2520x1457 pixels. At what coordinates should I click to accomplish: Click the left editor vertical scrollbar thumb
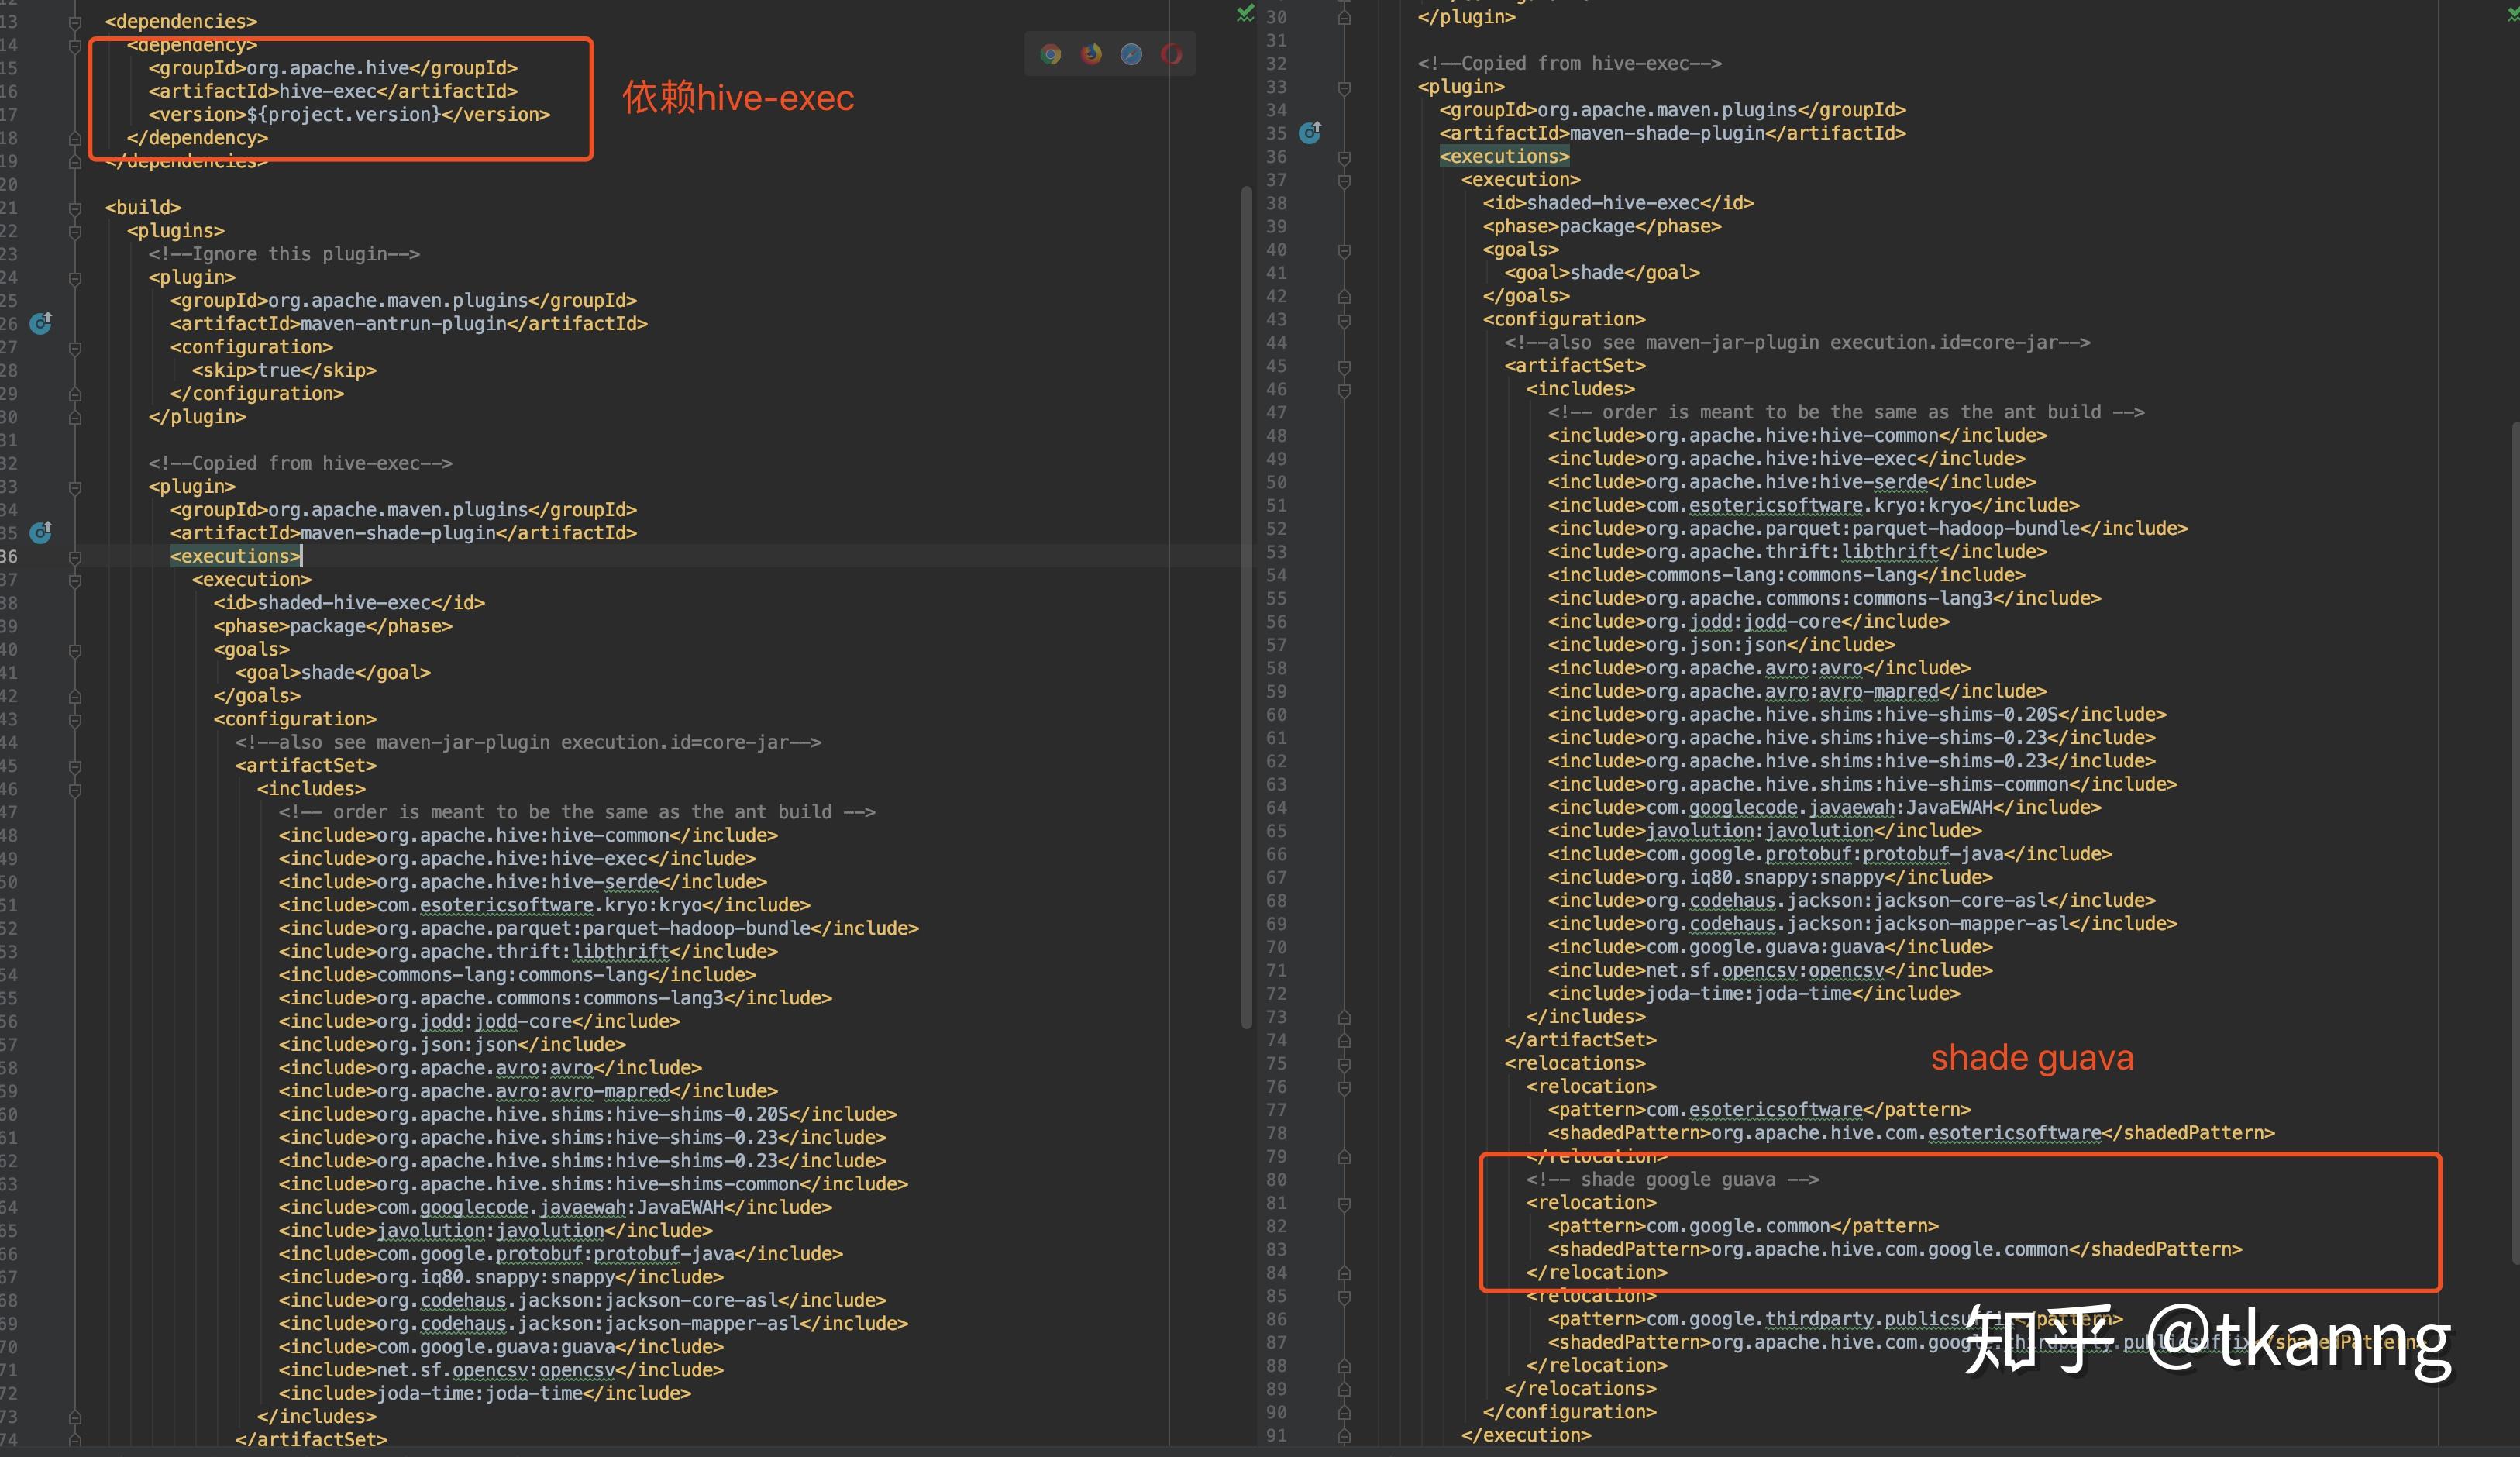(1246, 600)
